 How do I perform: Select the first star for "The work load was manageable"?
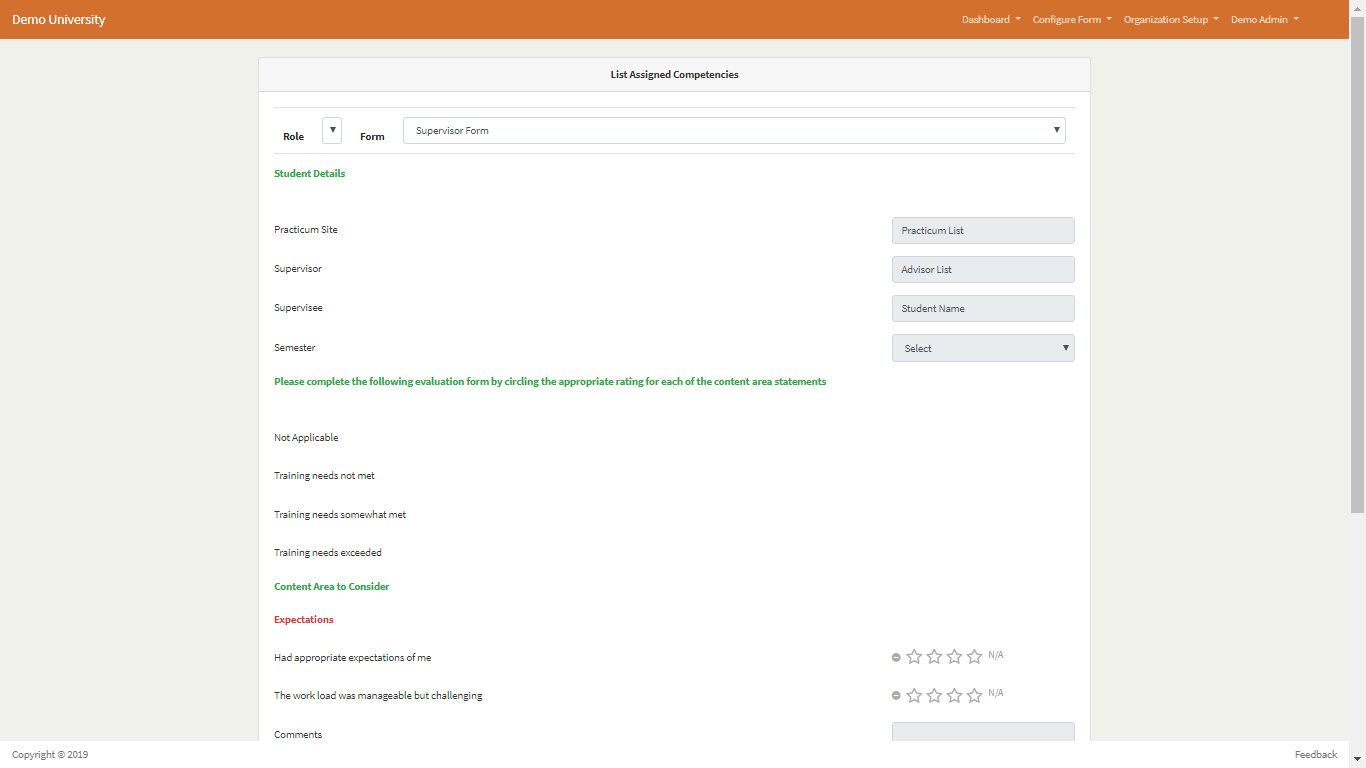coord(914,695)
